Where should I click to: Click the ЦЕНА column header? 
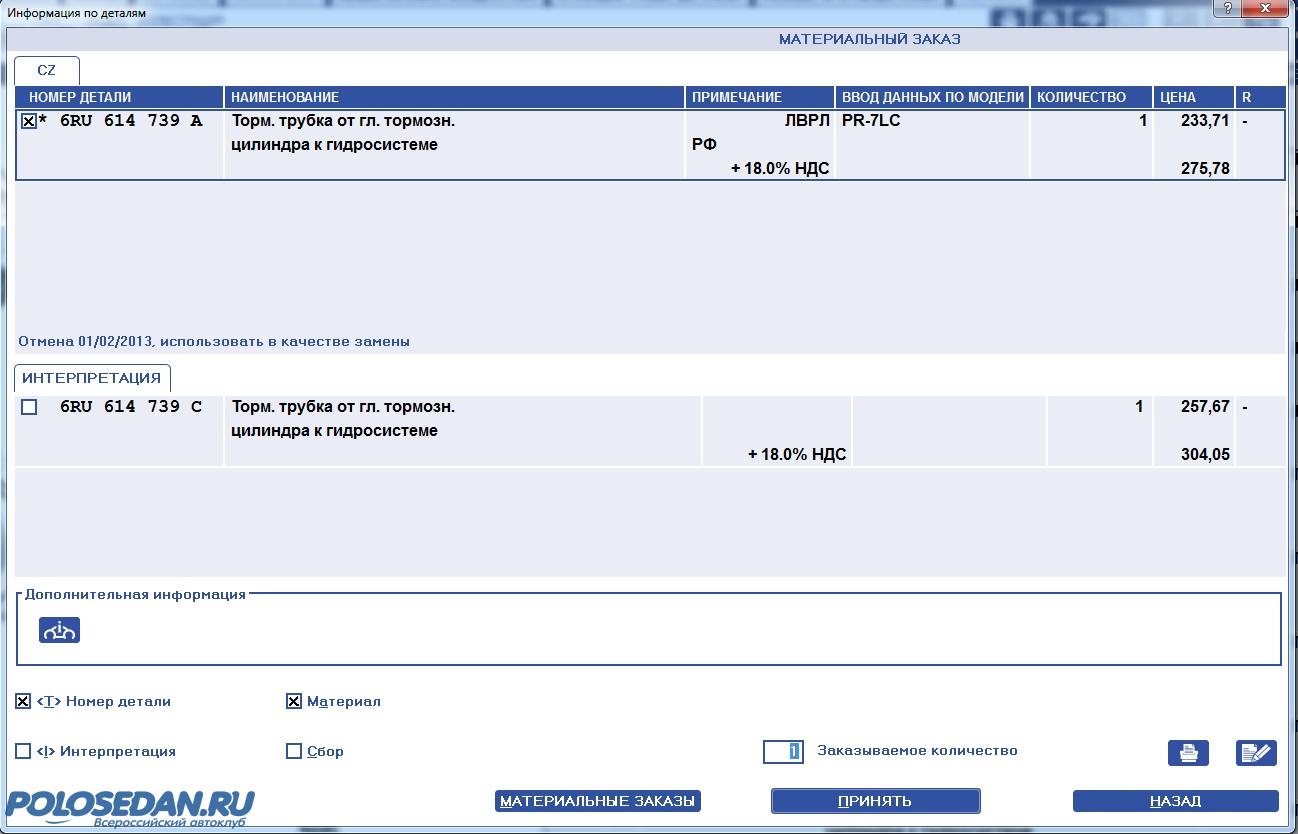(1193, 97)
